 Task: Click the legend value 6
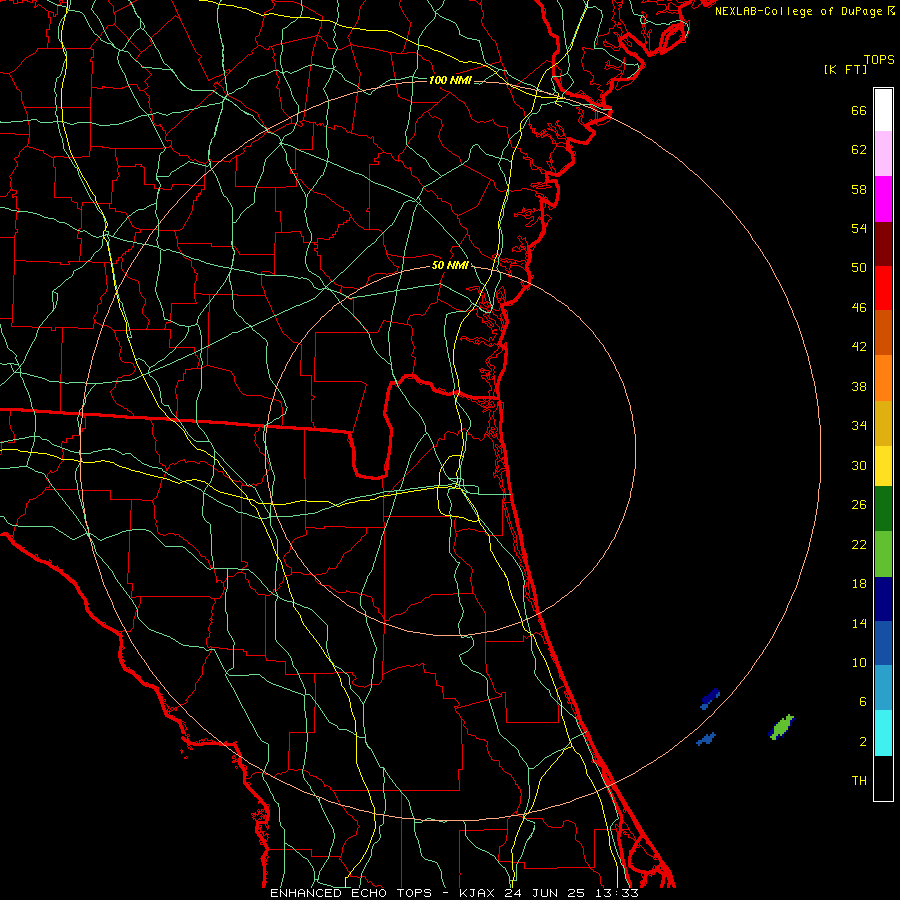[863, 702]
